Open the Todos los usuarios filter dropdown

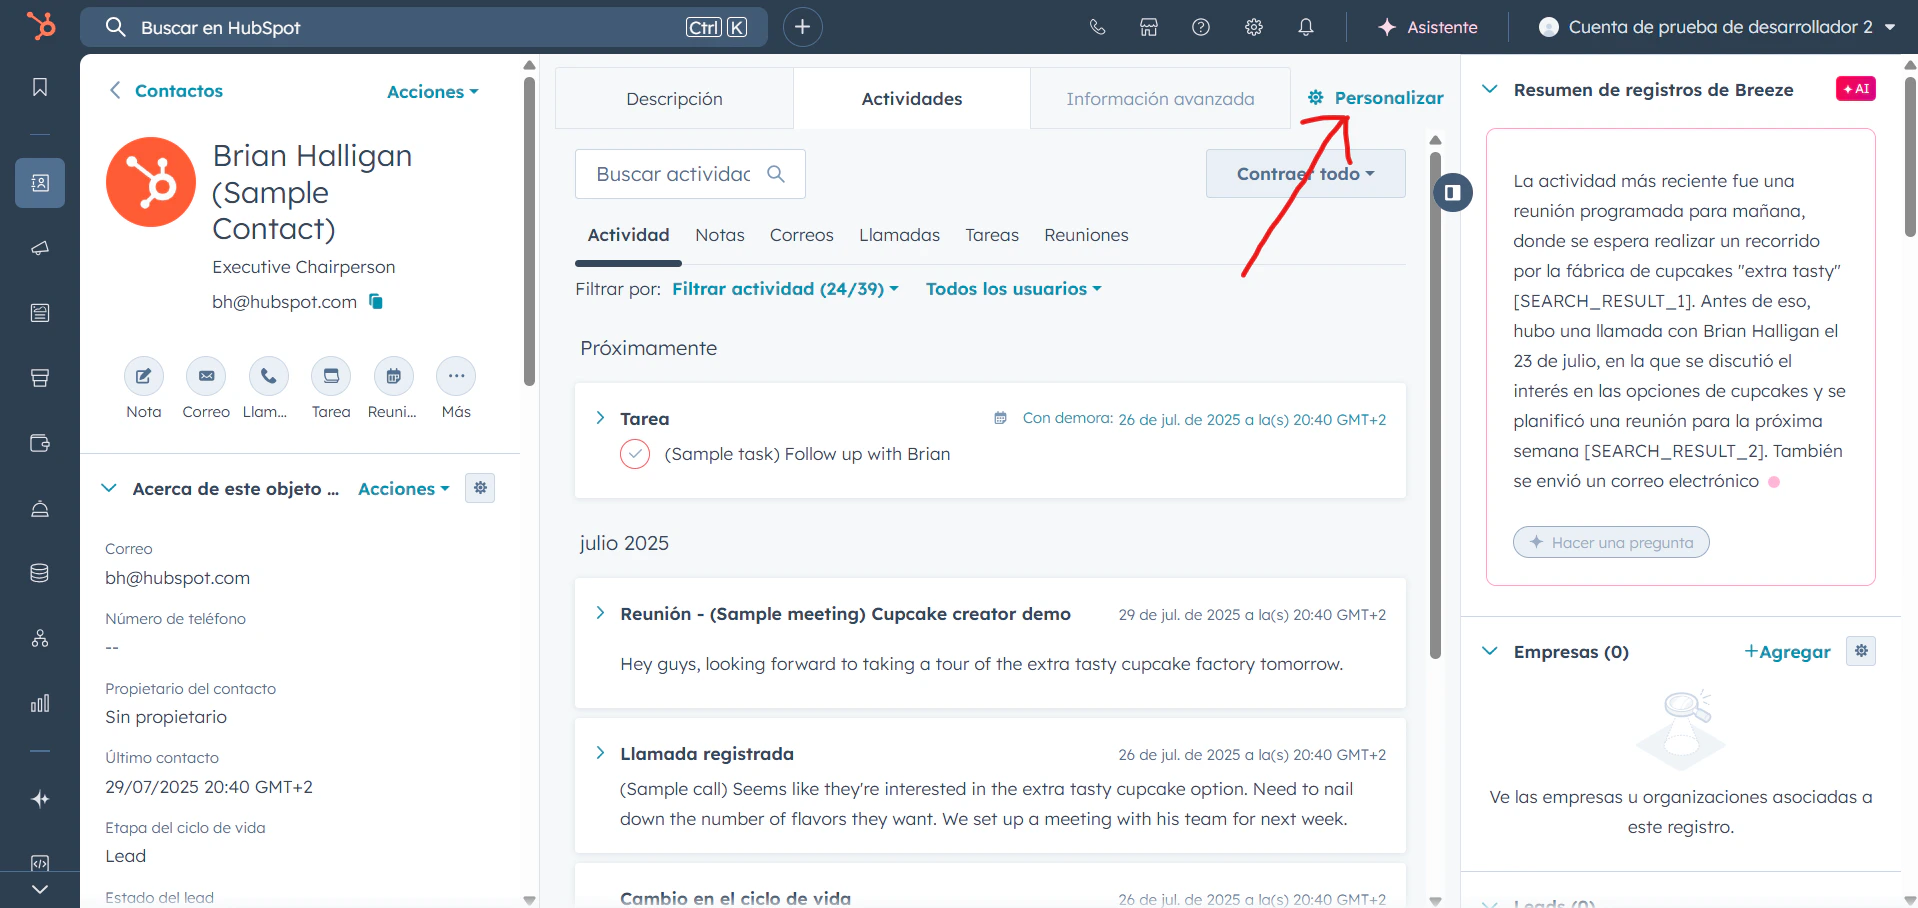click(1013, 289)
